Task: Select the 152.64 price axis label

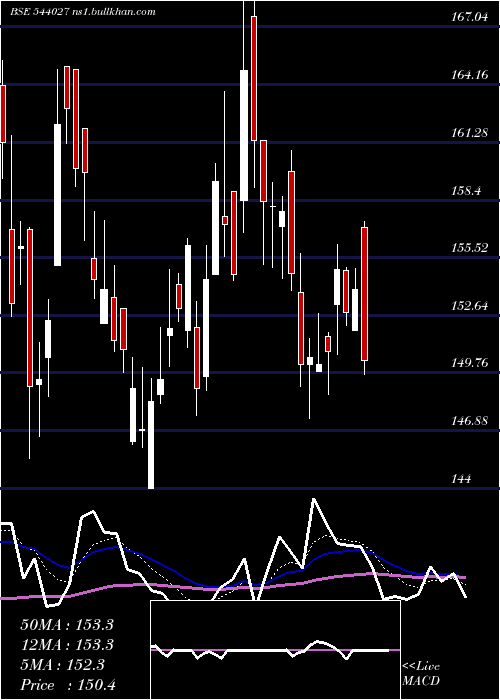Action: 470,306
